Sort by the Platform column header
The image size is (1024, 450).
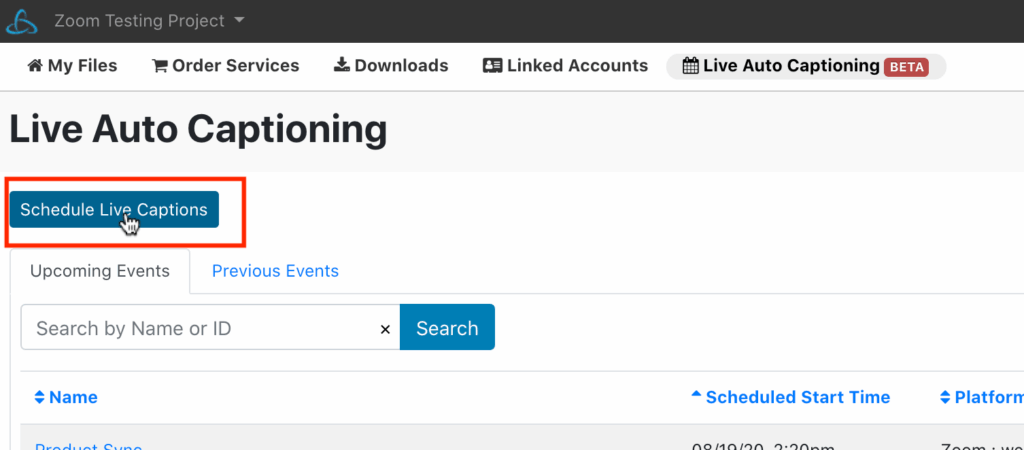(x=980, y=397)
